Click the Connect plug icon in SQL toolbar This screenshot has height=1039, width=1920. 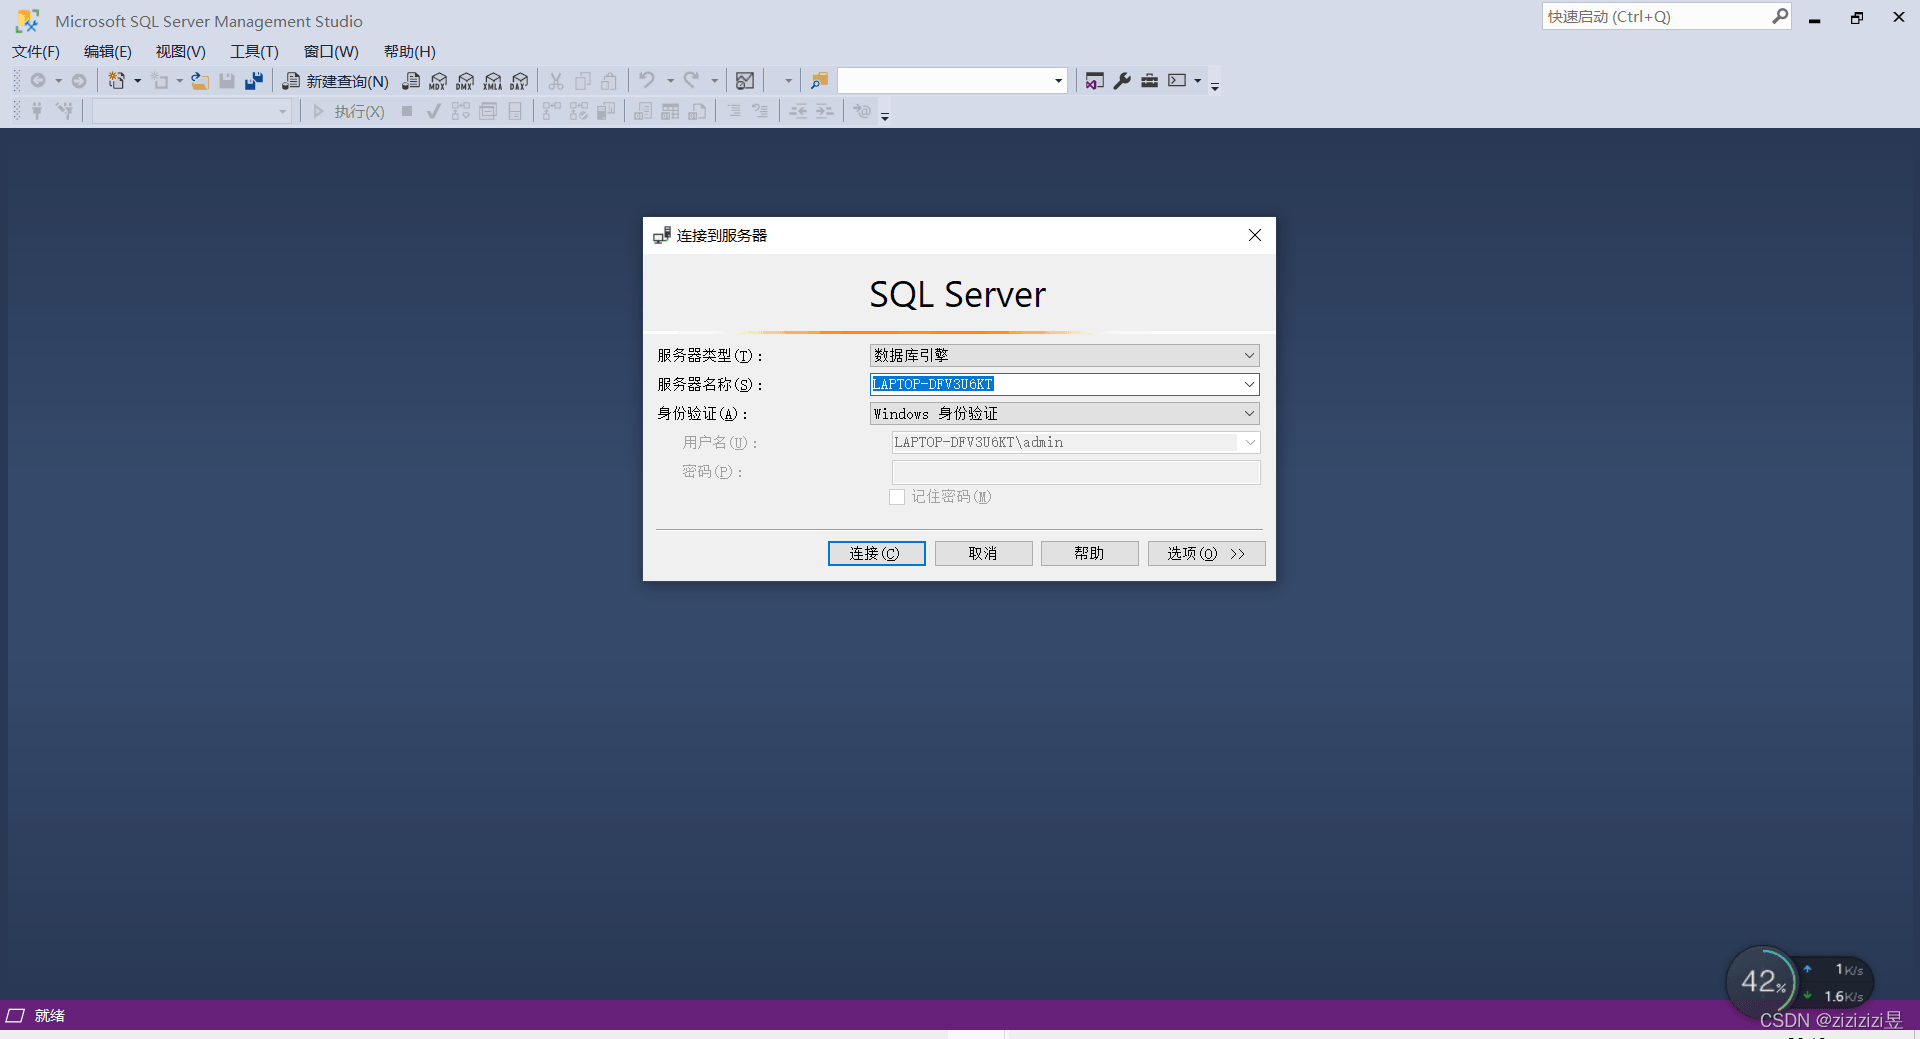click(37, 111)
